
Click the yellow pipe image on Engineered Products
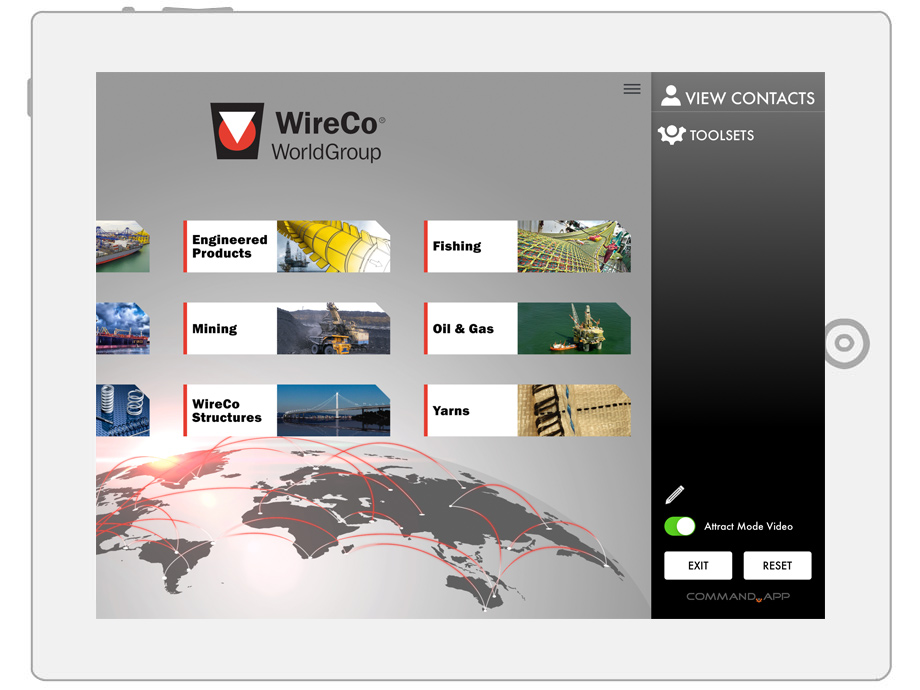pos(334,246)
